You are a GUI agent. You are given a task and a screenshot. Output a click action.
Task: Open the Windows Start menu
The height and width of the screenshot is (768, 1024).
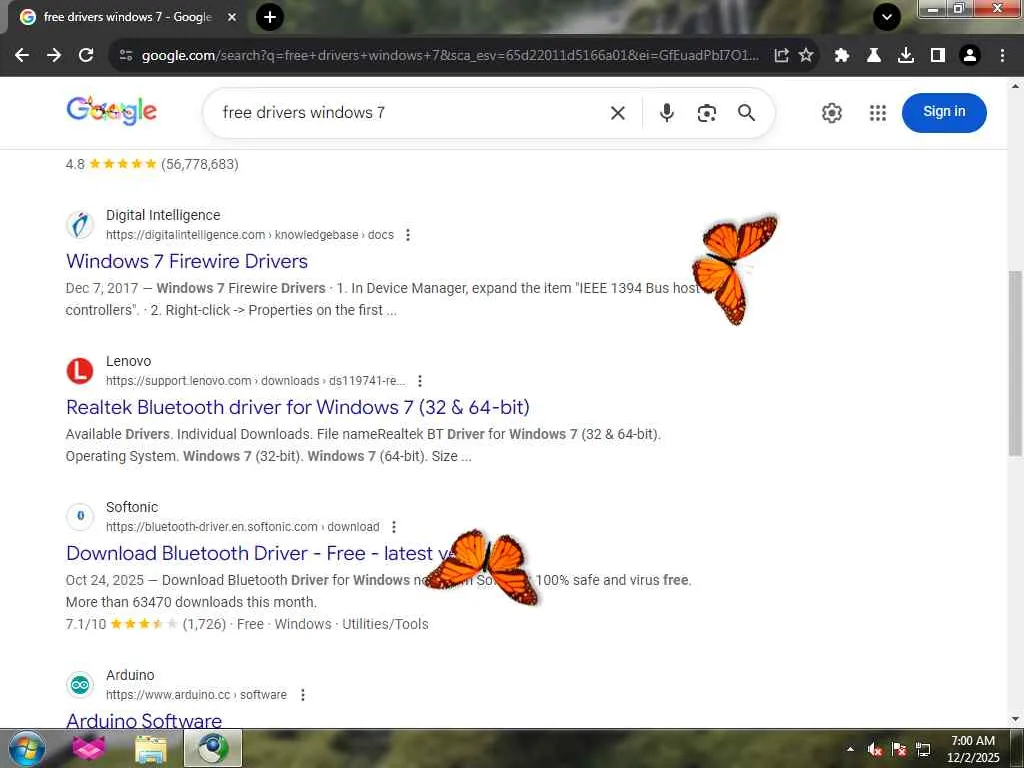26,748
